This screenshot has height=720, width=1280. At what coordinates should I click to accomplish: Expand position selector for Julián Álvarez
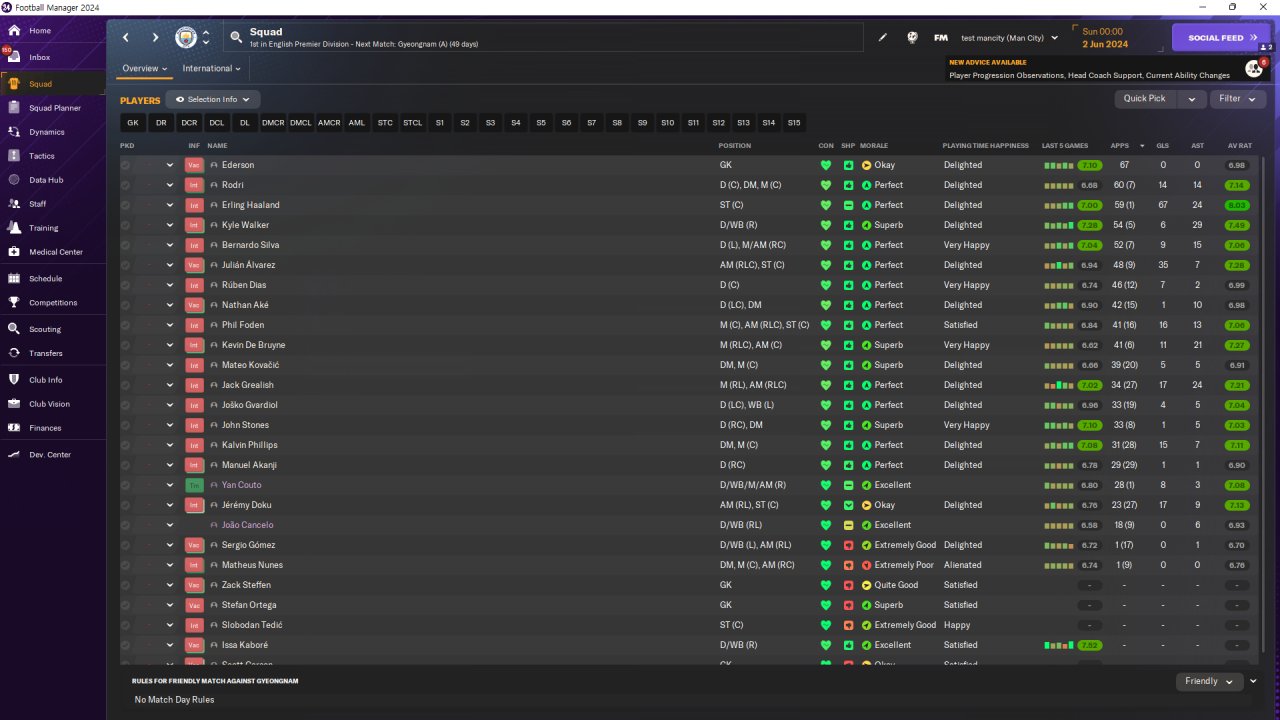coord(170,265)
